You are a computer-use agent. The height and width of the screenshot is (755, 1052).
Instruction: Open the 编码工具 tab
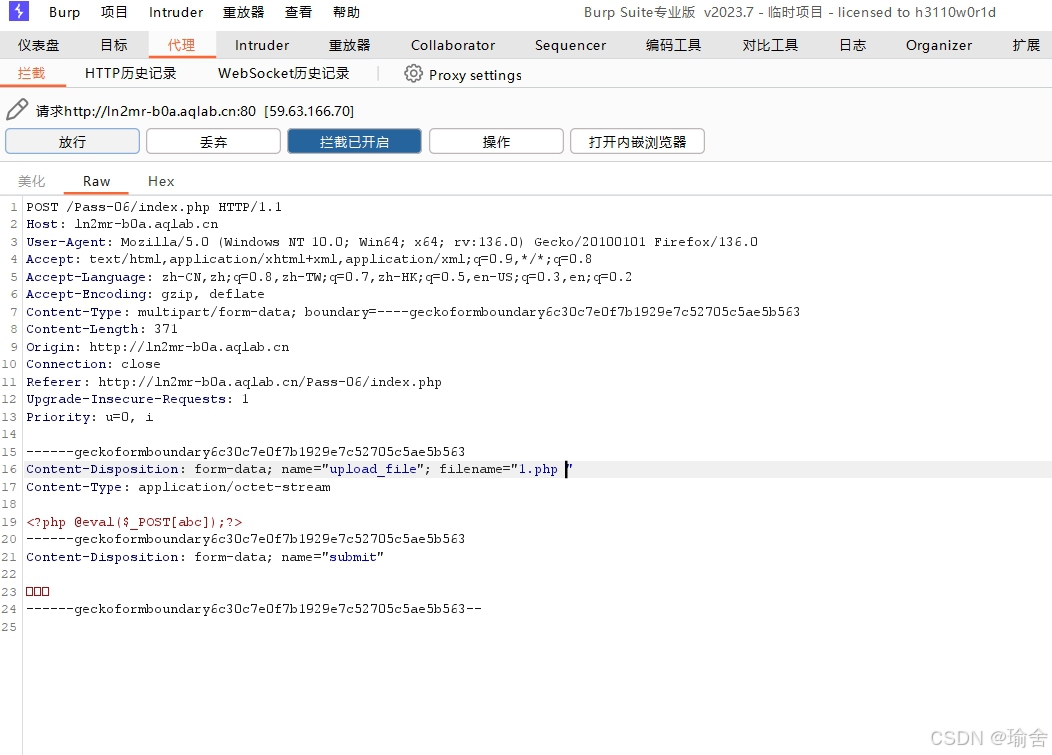pos(674,45)
